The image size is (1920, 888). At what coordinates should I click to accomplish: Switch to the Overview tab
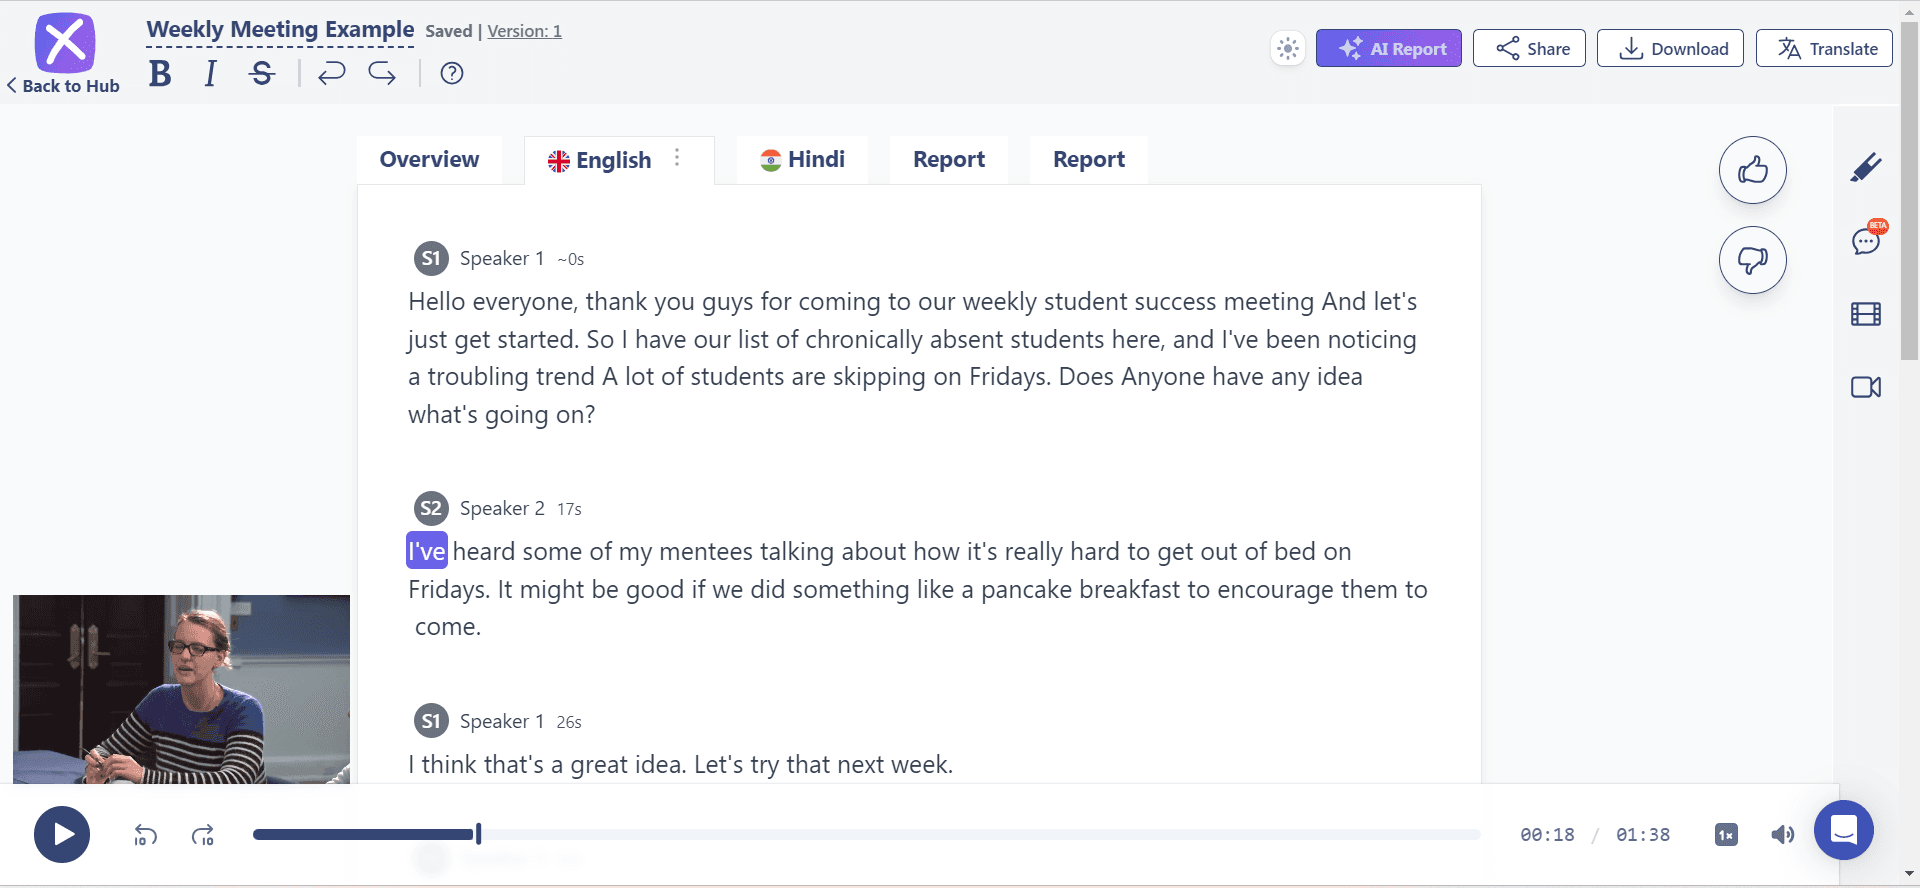429,160
